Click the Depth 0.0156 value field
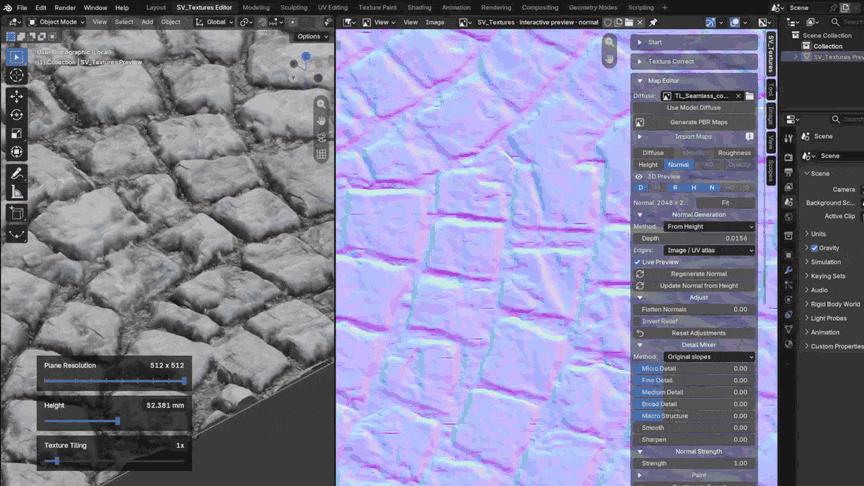 (694, 239)
